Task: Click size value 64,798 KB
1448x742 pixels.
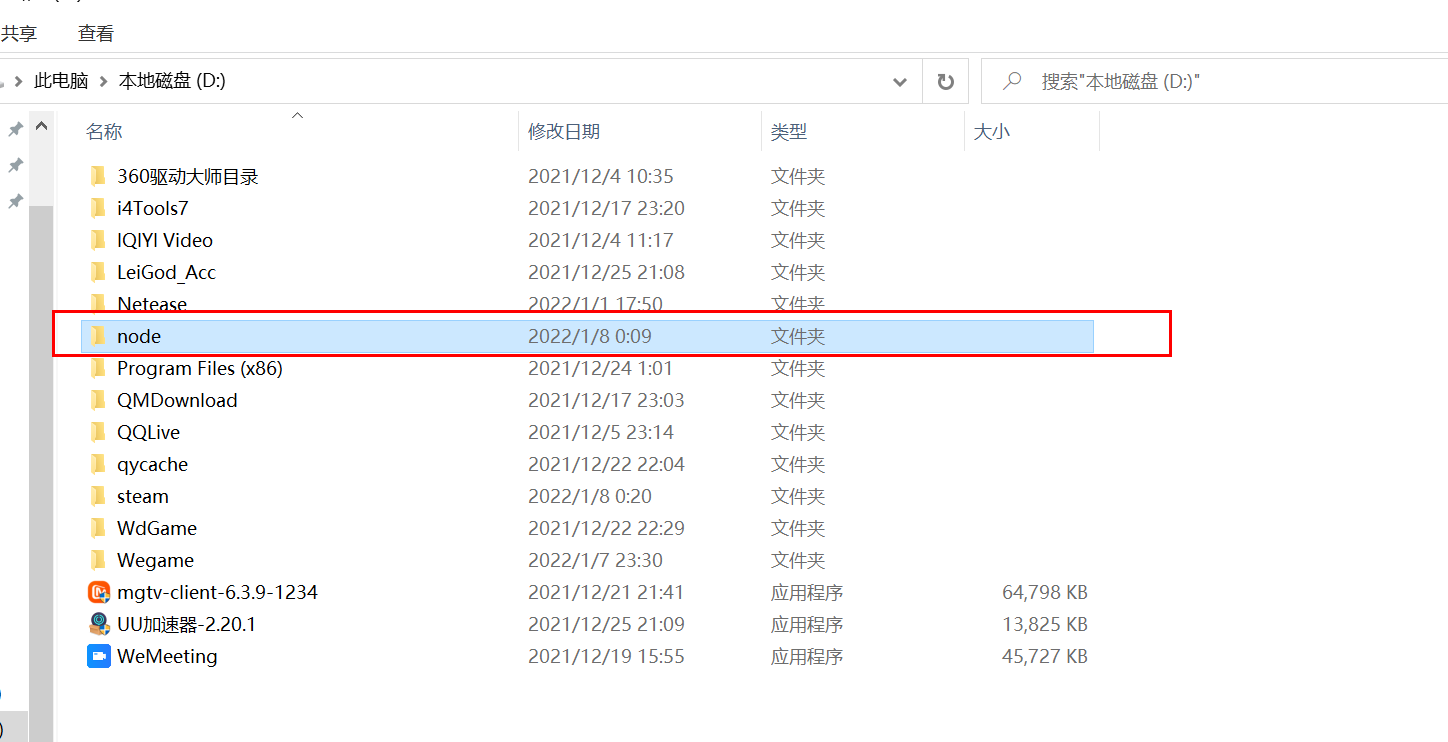Action: click(x=1045, y=592)
